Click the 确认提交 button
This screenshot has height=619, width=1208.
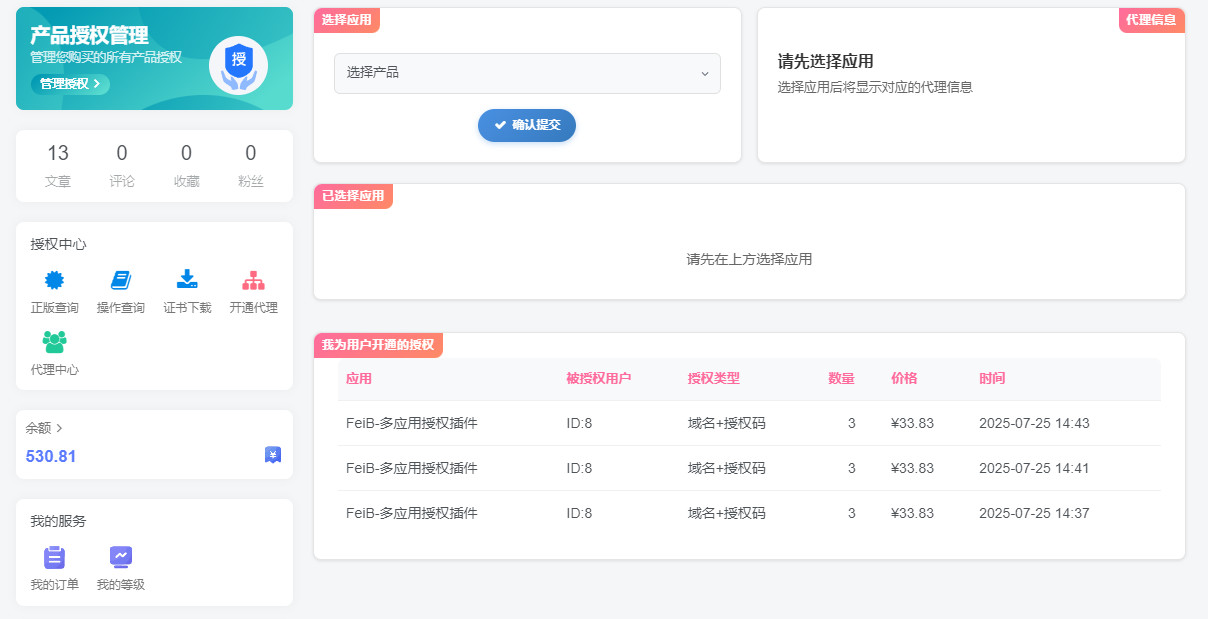click(527, 125)
